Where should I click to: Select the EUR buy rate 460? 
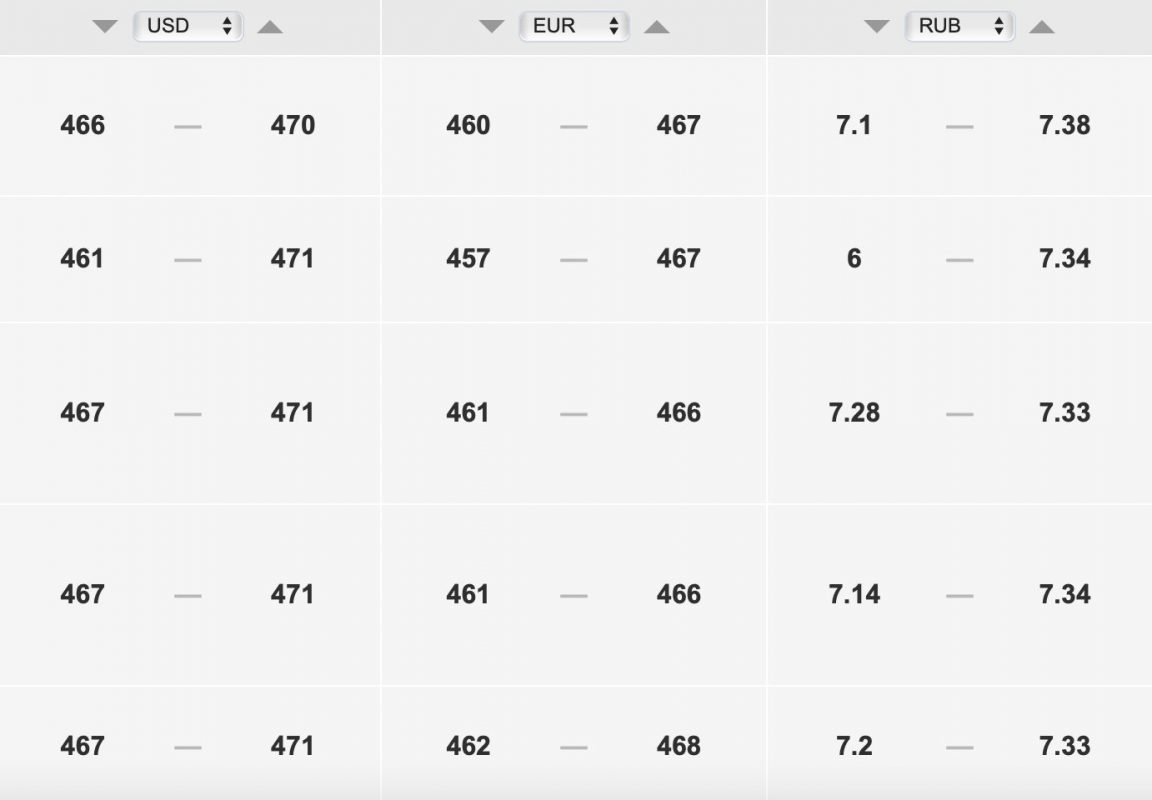point(468,126)
